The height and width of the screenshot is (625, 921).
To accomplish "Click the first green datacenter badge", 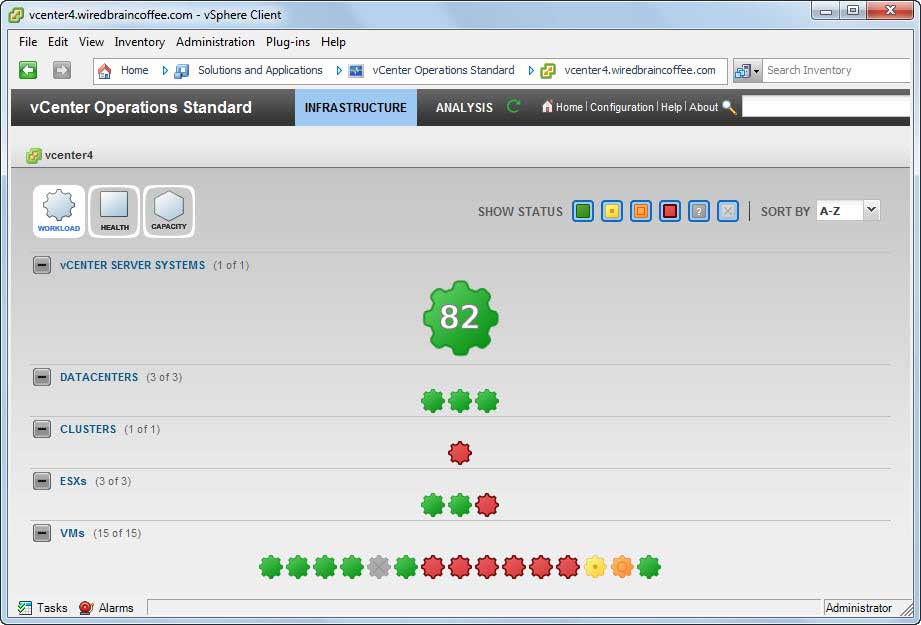I will pos(433,401).
